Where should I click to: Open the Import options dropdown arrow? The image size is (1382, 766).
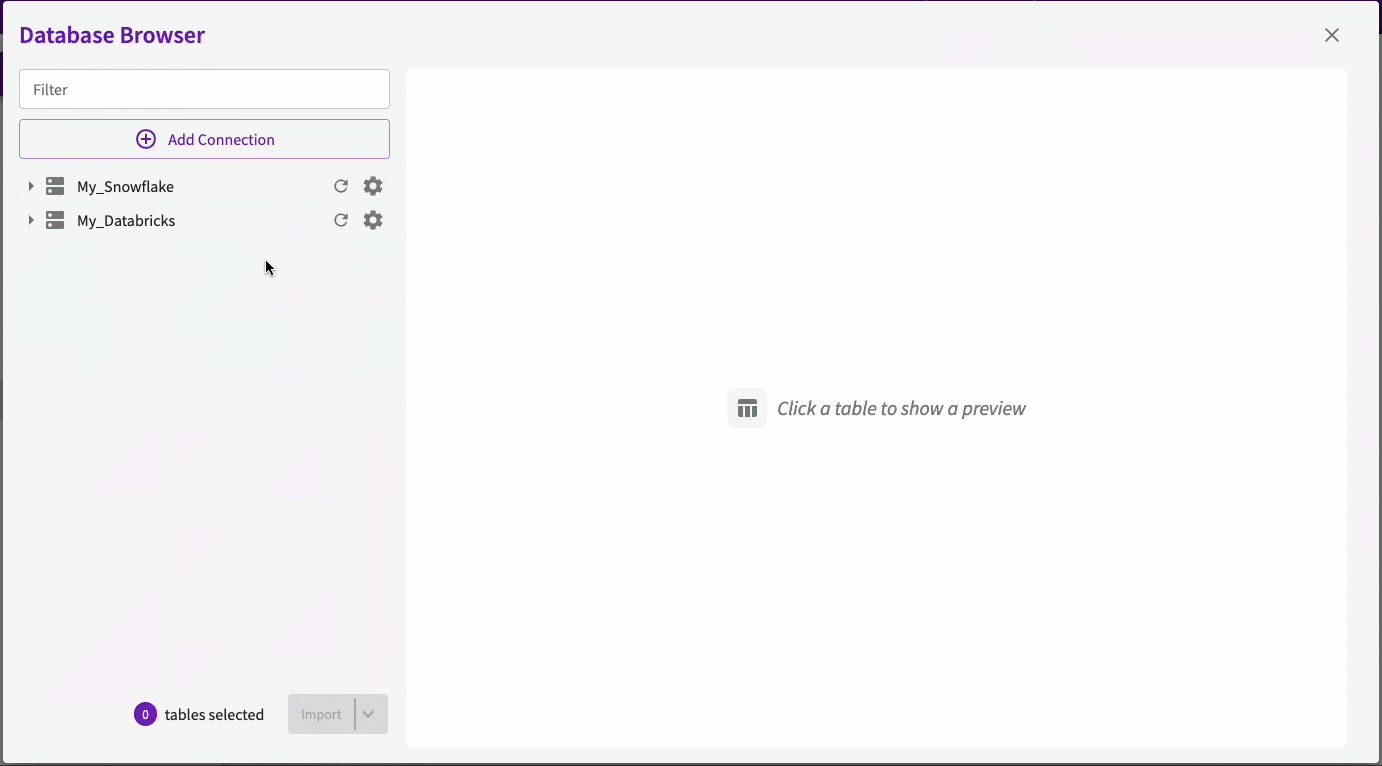(x=370, y=714)
